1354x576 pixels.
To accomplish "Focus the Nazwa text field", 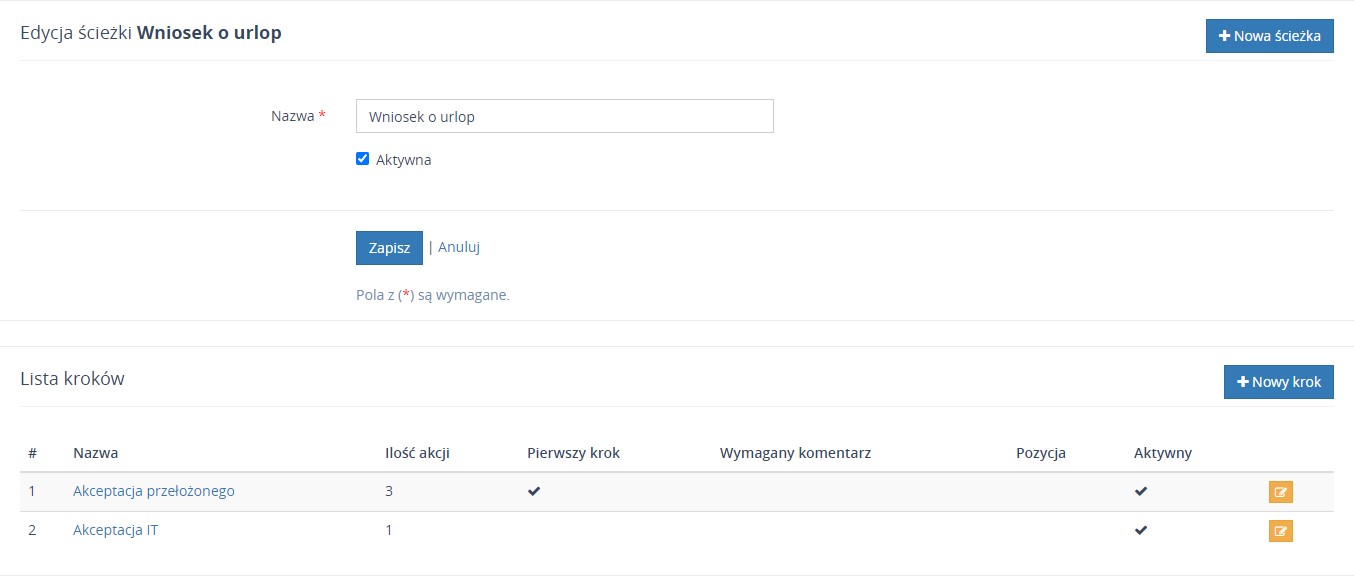I will click(564, 116).
